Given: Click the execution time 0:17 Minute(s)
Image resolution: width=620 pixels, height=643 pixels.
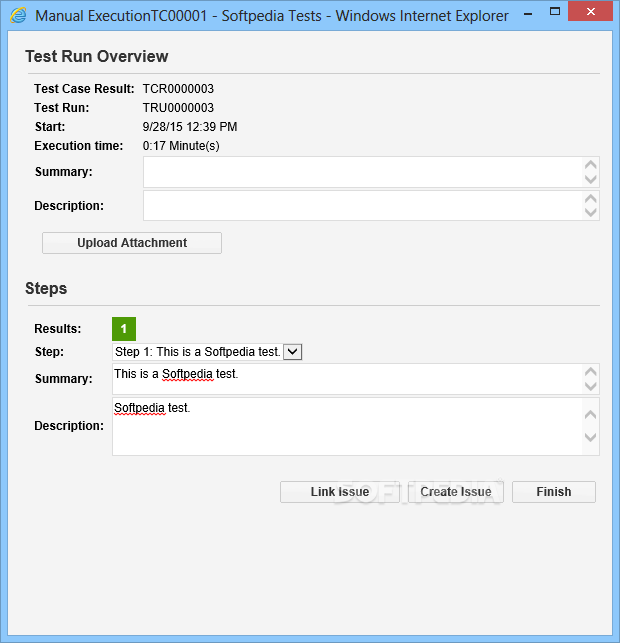Looking at the screenshot, I should click(x=181, y=146).
